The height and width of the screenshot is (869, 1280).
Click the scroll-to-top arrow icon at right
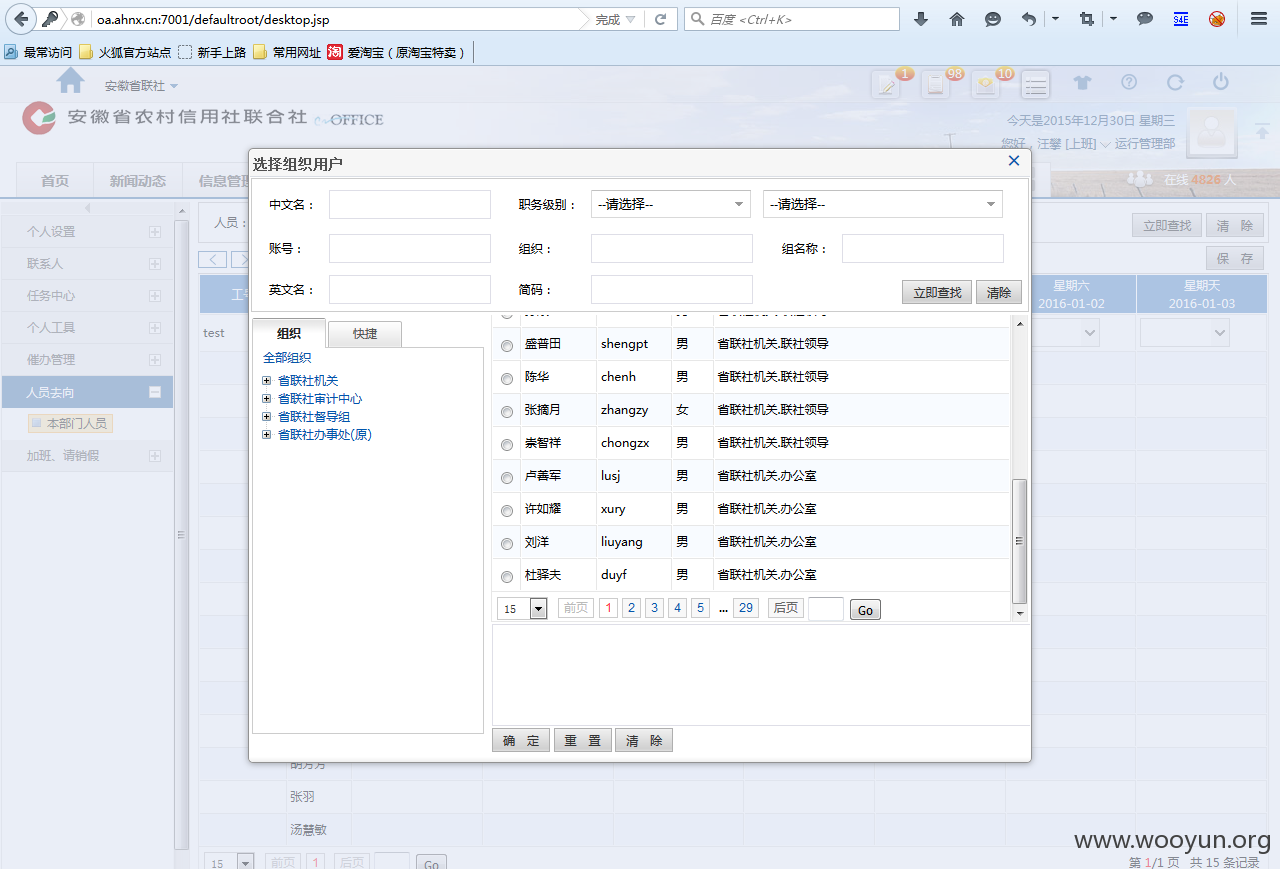tap(1262, 131)
